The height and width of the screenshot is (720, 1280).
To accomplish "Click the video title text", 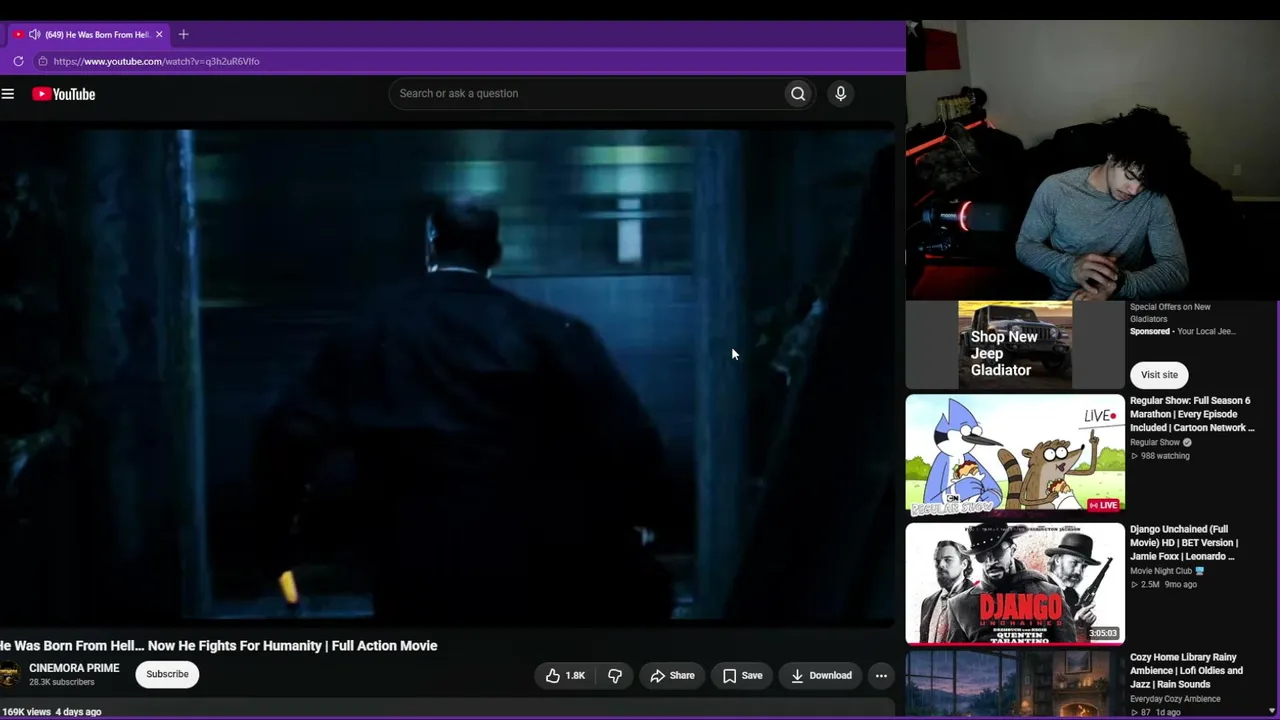I will pyautogui.click(x=219, y=646).
